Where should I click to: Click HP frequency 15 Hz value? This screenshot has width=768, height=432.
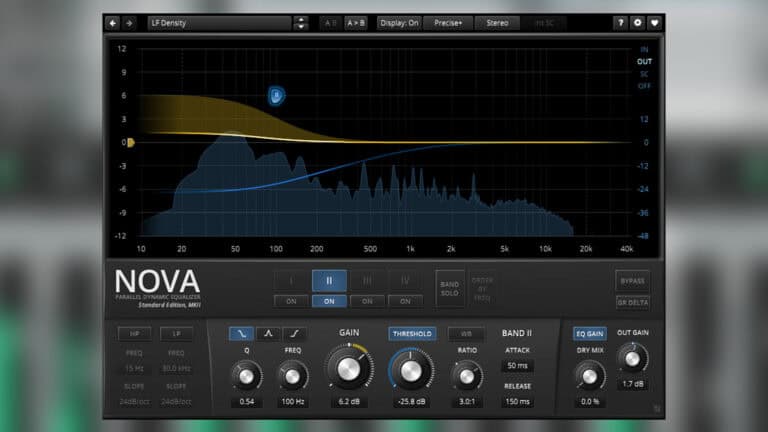pos(134,368)
